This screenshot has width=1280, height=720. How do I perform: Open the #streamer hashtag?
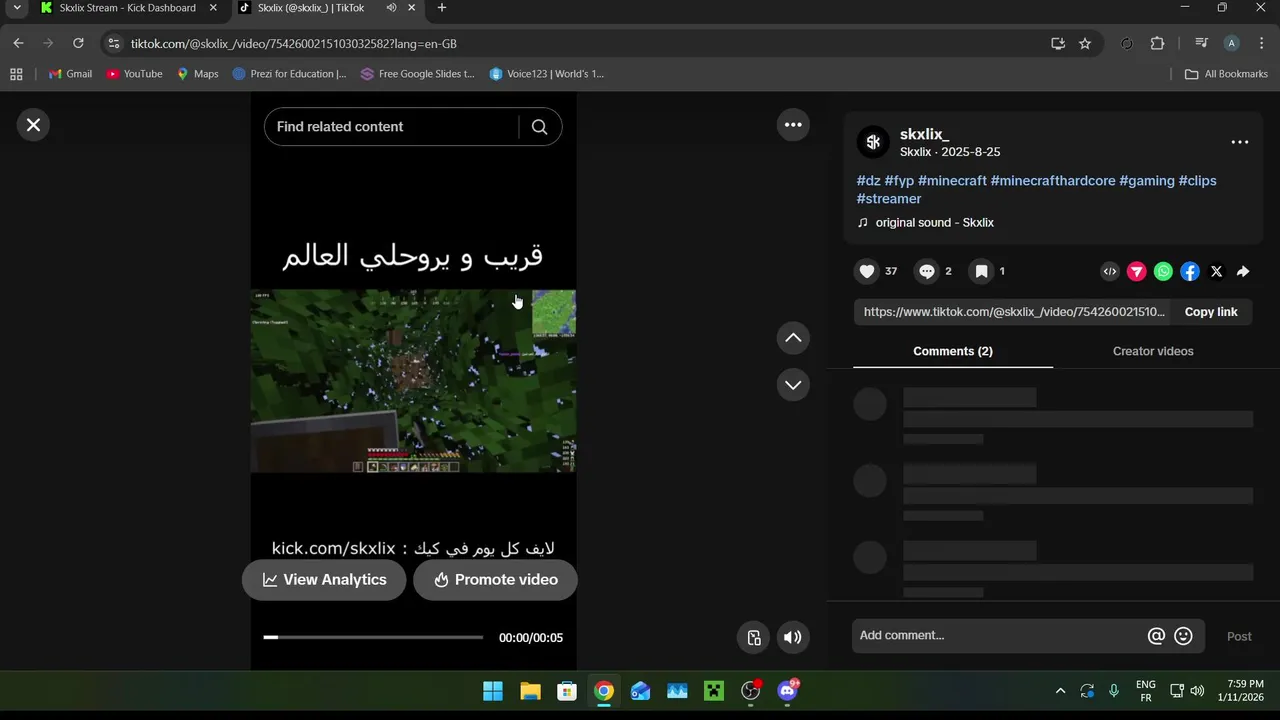(x=889, y=199)
